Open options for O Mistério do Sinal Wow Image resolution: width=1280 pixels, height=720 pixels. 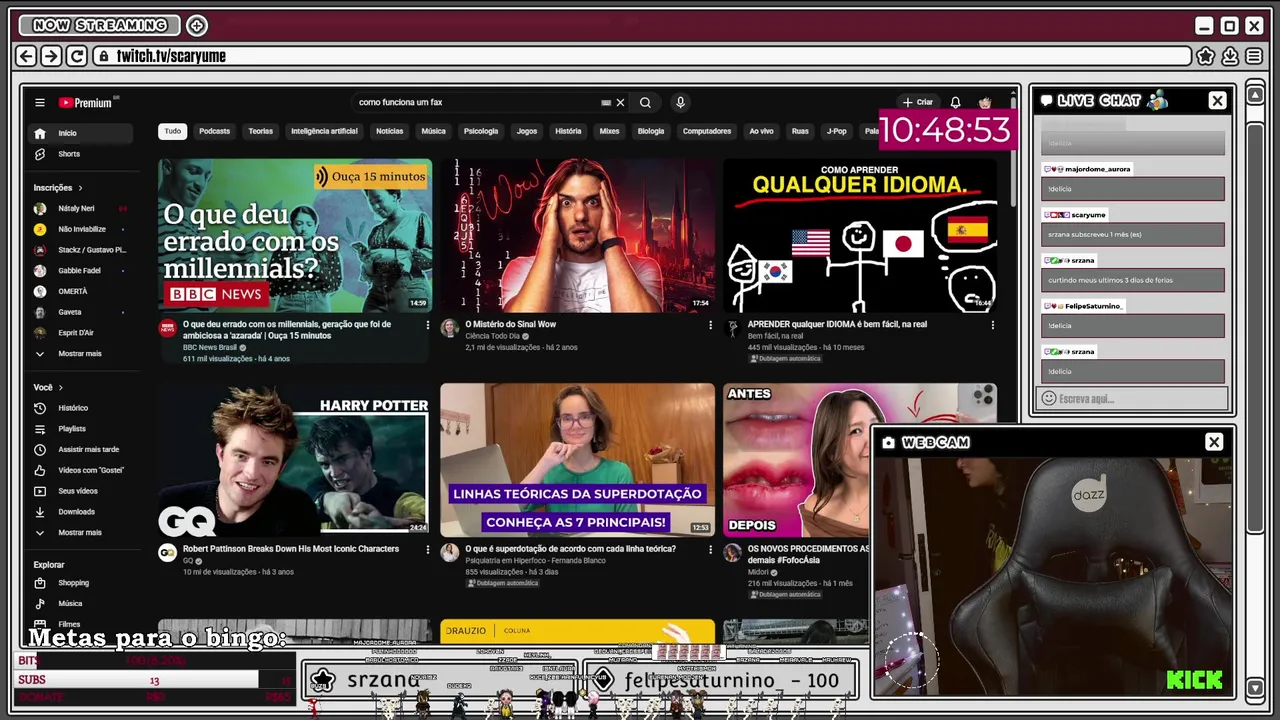tap(711, 325)
